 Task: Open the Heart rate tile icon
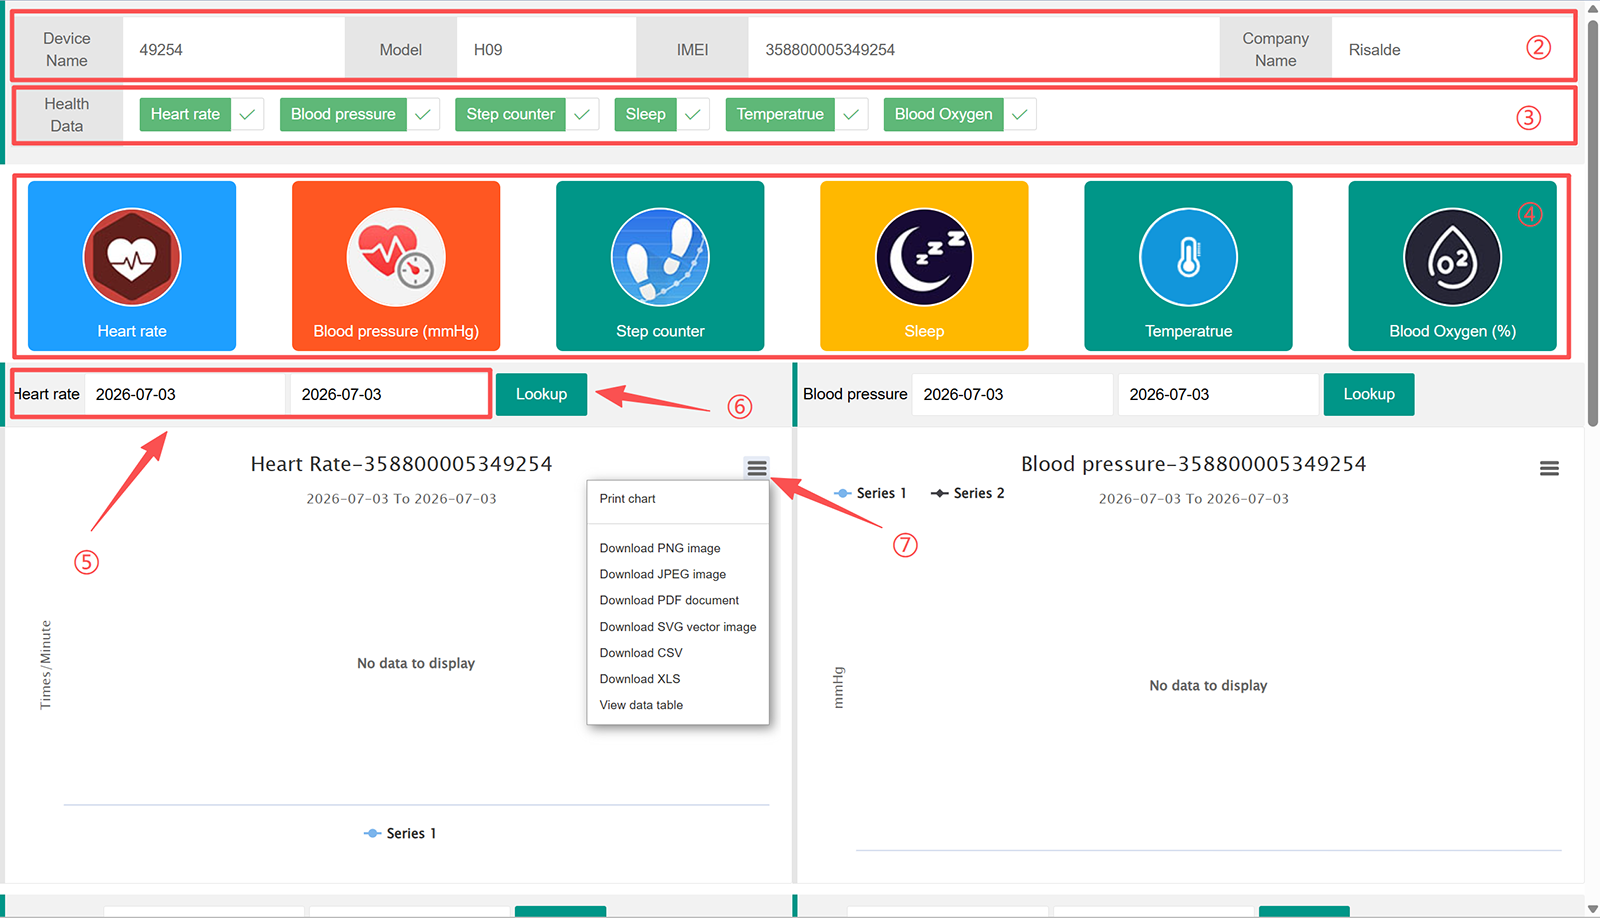(132, 257)
